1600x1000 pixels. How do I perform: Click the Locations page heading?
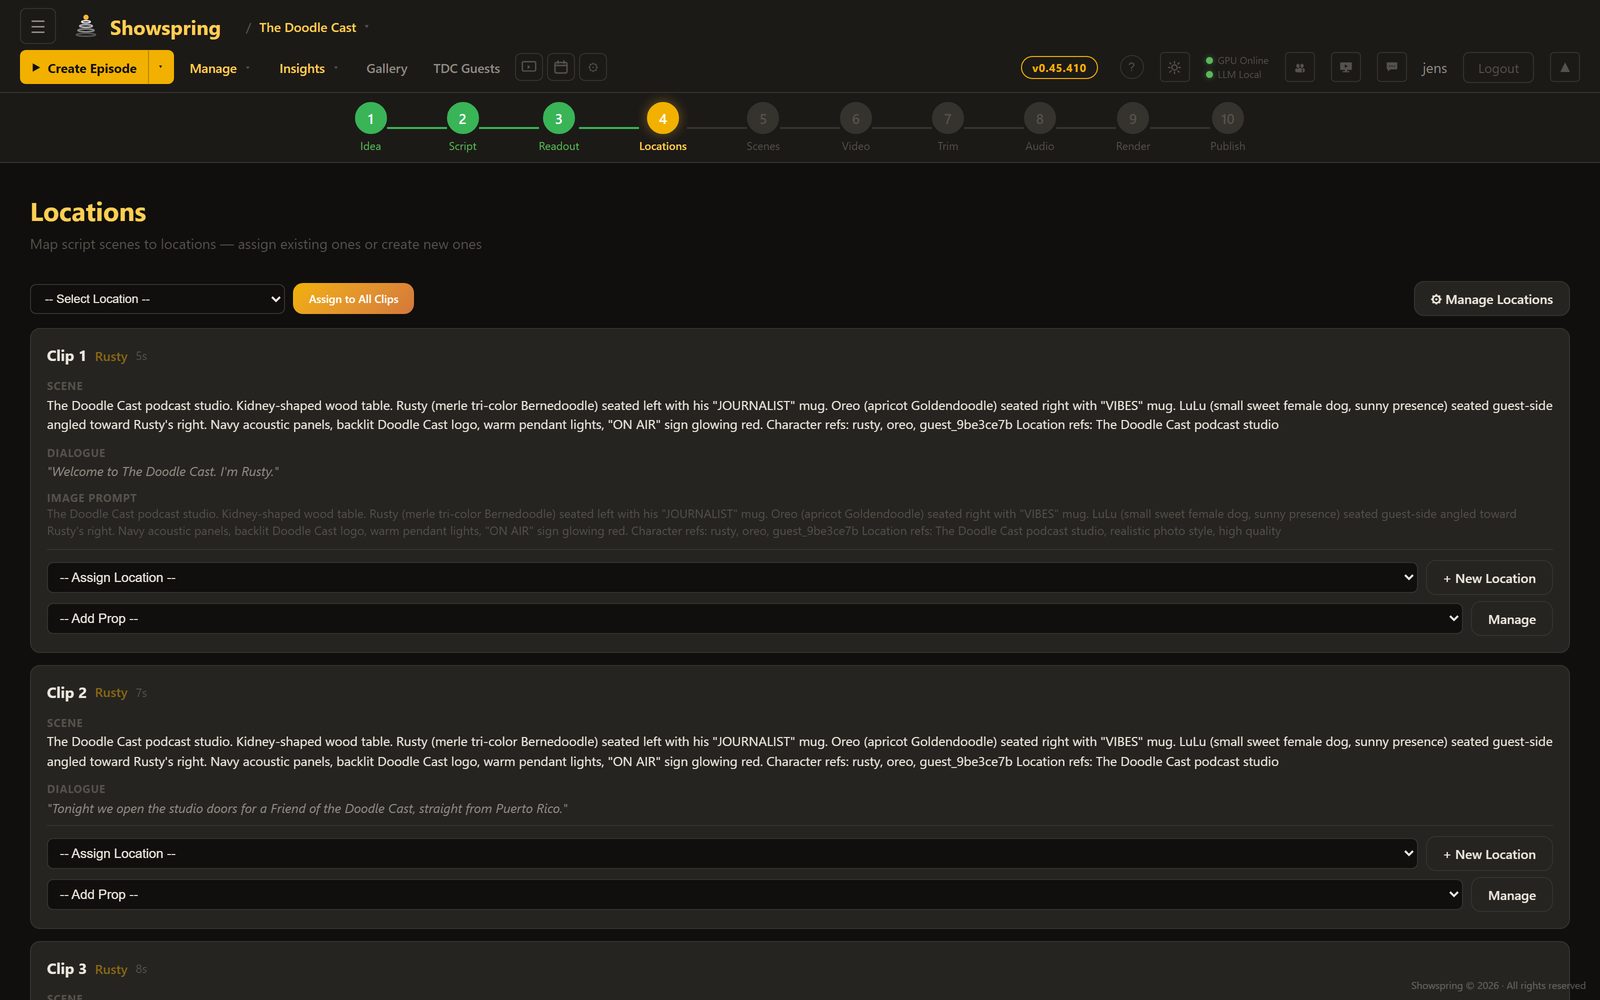click(88, 212)
